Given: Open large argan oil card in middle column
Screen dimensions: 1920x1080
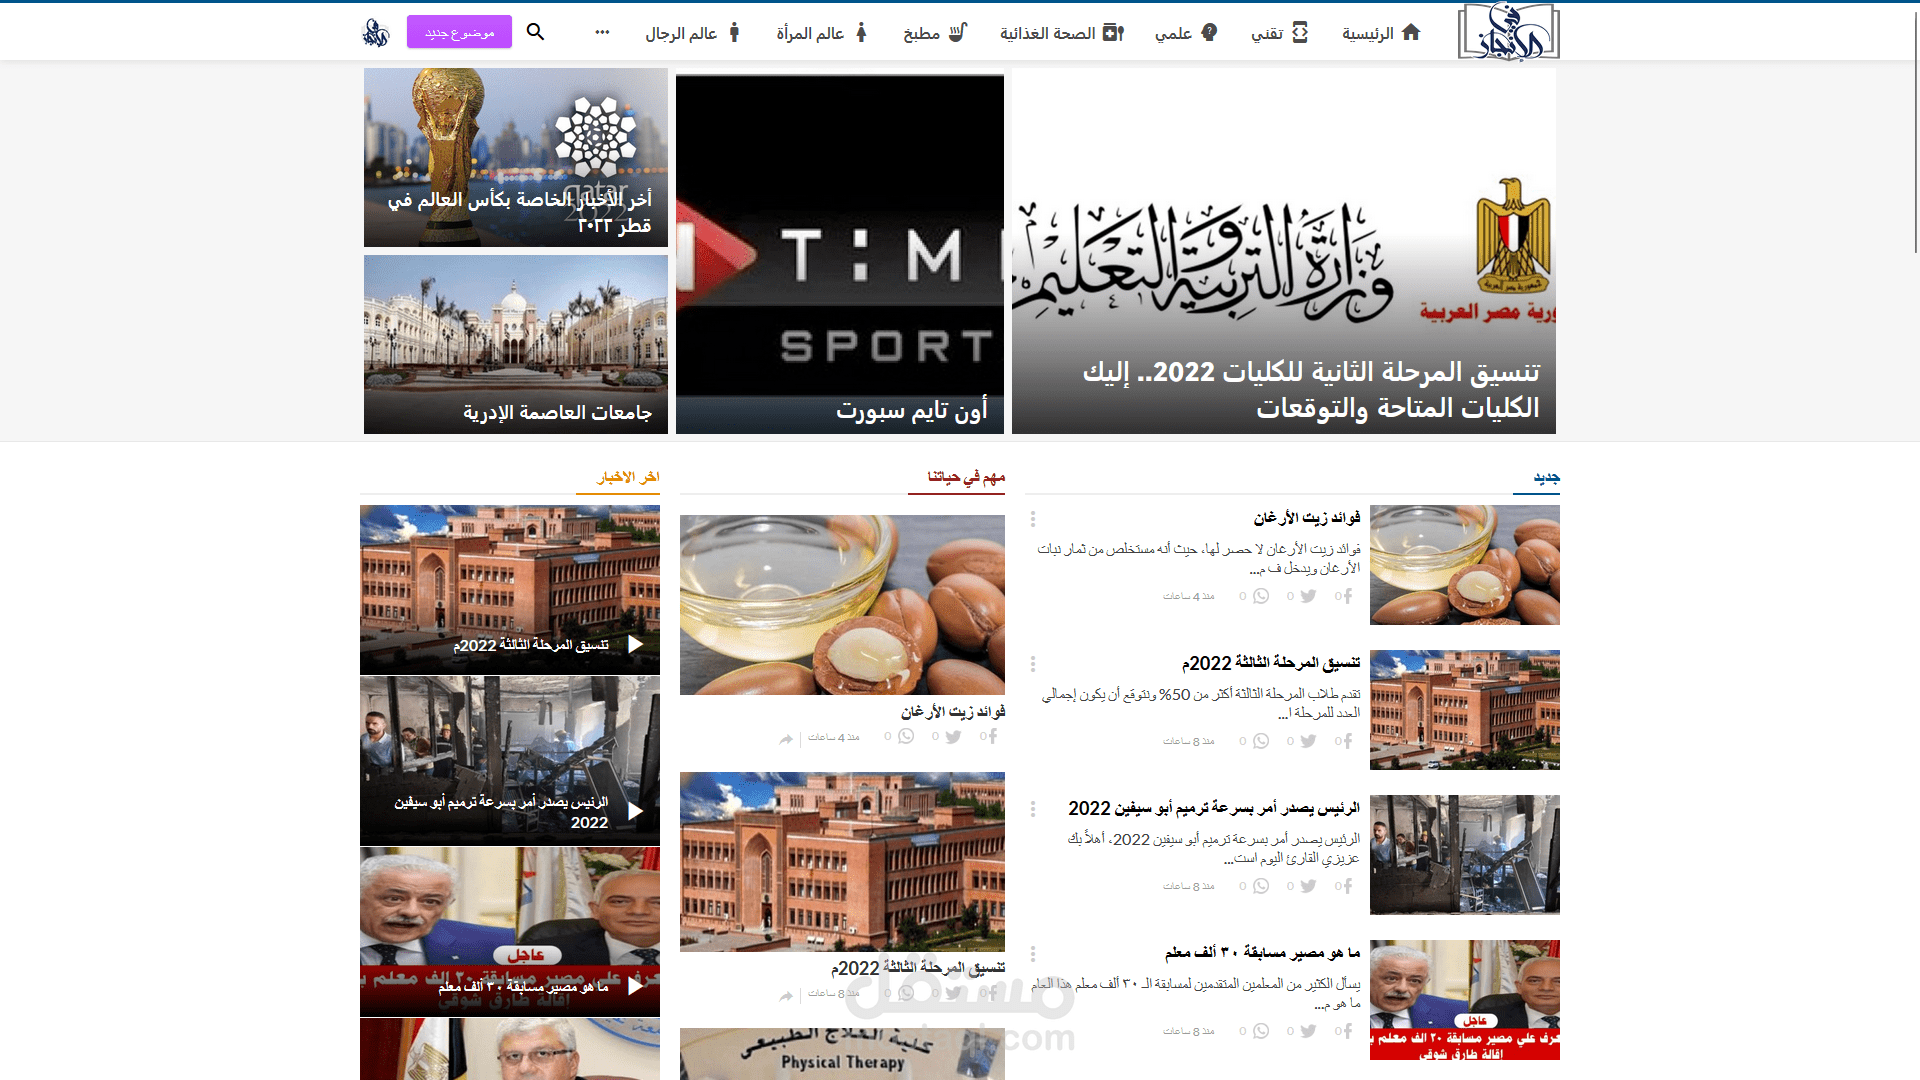Looking at the screenshot, I should click(842, 605).
